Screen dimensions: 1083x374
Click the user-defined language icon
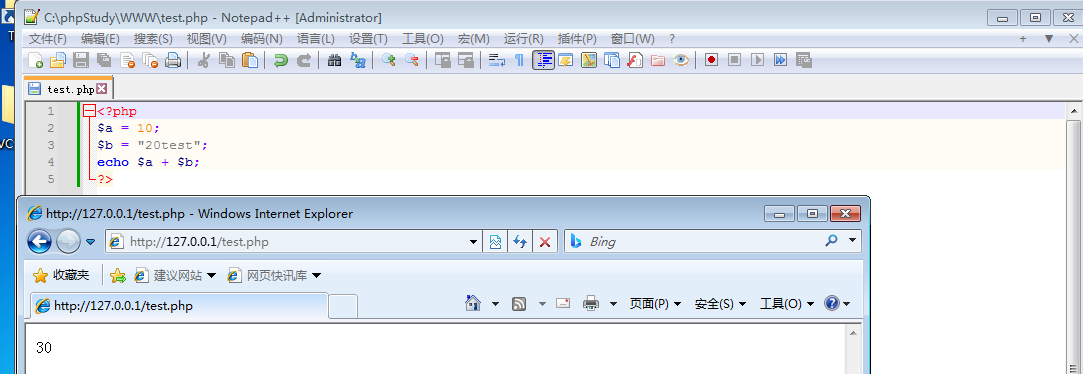click(566, 60)
